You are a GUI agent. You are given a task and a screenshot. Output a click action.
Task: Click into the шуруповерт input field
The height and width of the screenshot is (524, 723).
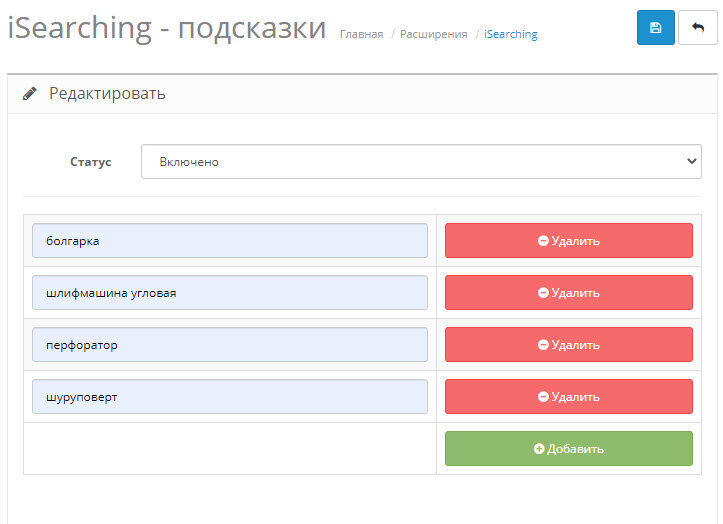pos(229,397)
